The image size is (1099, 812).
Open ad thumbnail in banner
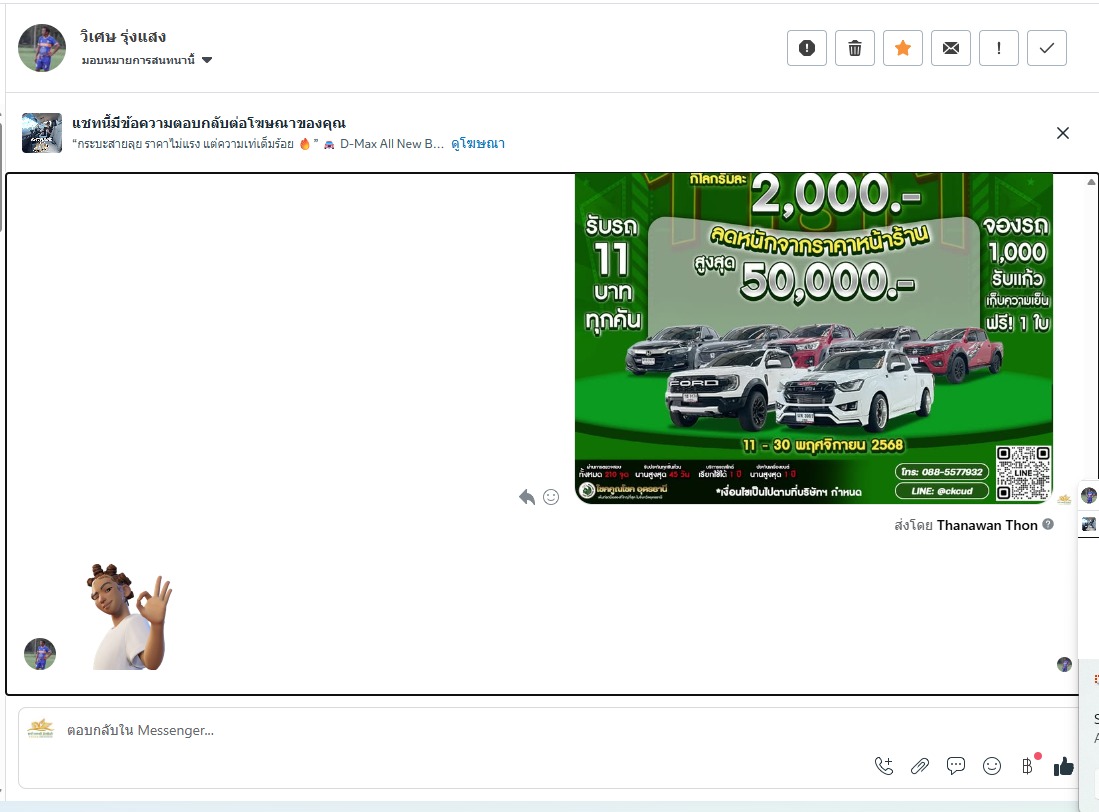pos(42,133)
